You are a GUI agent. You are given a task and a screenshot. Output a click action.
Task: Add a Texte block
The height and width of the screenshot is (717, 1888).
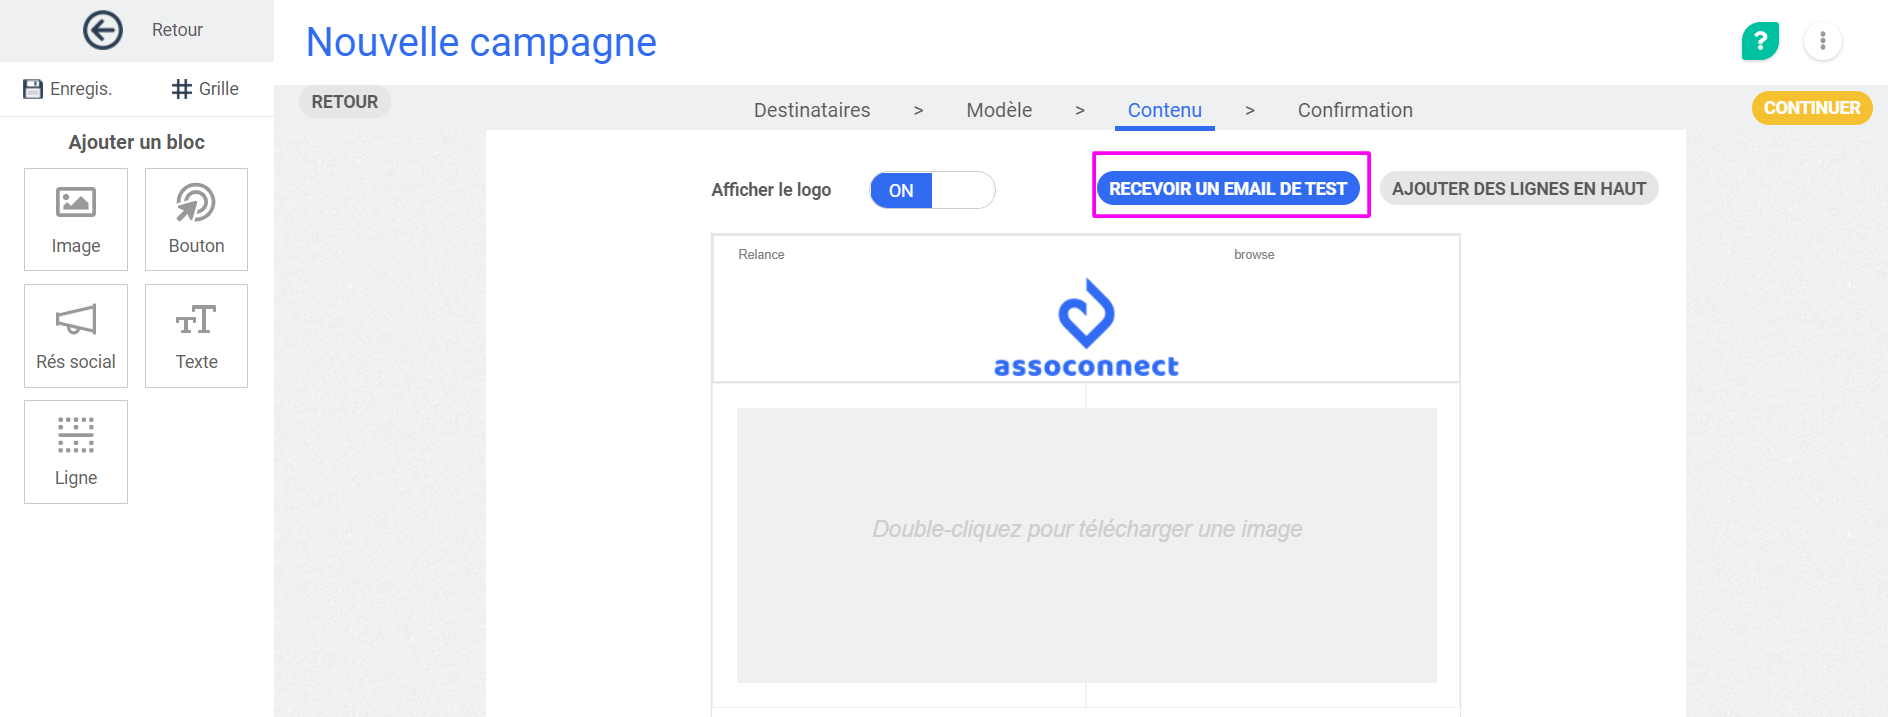coord(196,336)
